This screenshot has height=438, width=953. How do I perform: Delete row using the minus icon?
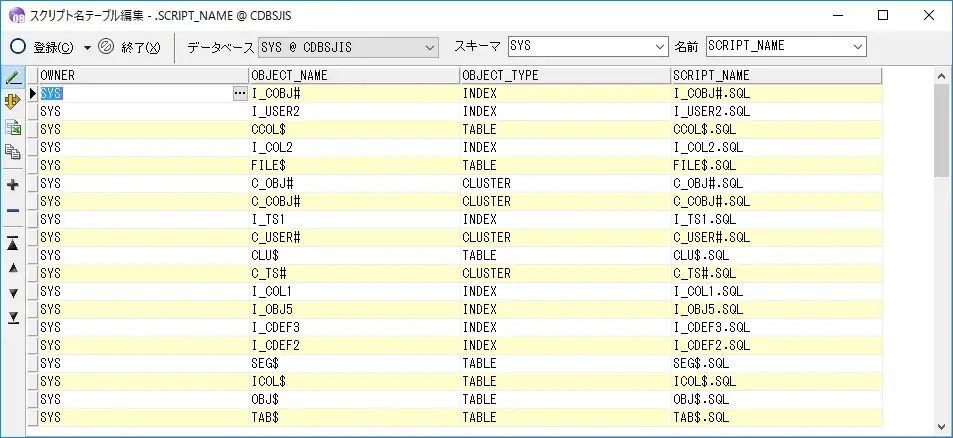(x=13, y=210)
